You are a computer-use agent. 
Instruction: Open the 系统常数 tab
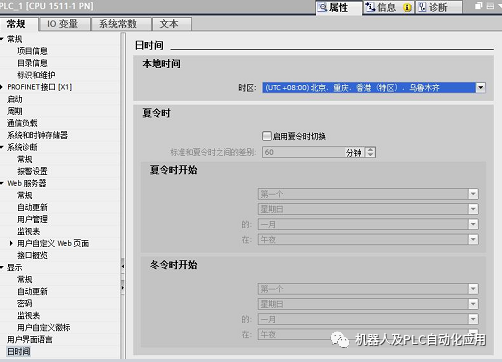click(x=121, y=24)
